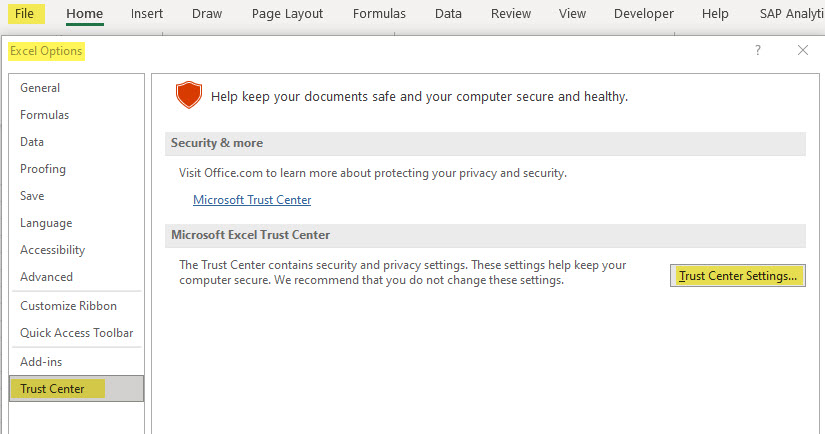This screenshot has height=434, width=825.
Task: Open the Developer ribbon tab
Action: pyautogui.click(x=643, y=14)
